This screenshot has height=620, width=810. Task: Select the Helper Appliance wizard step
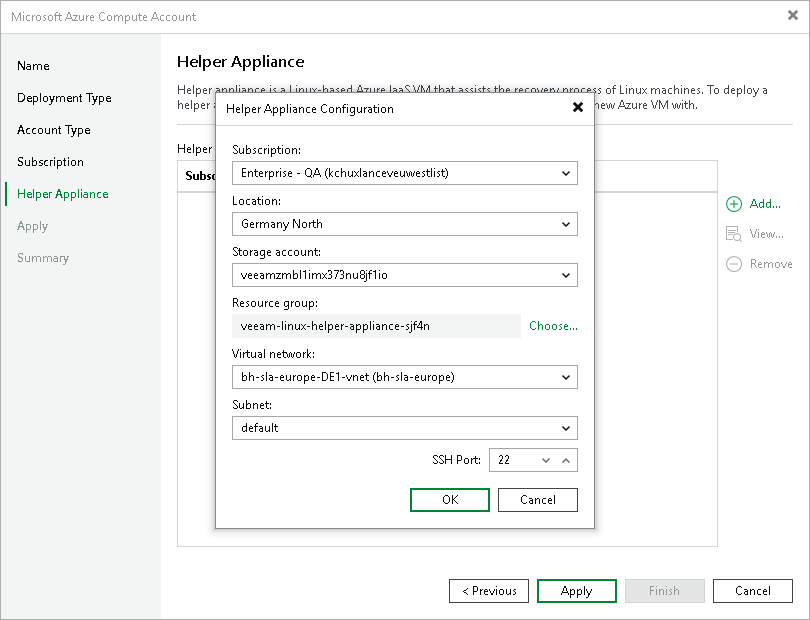click(63, 194)
